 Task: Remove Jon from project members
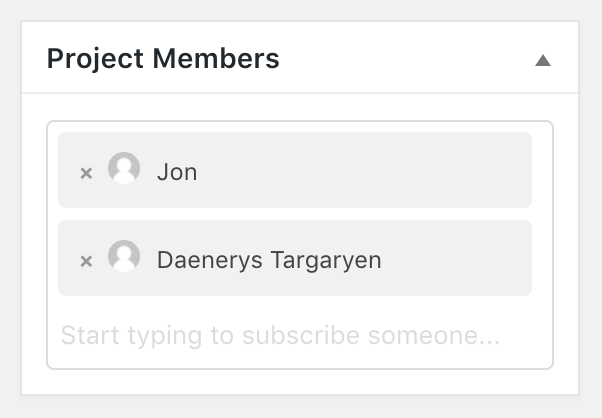(86, 172)
